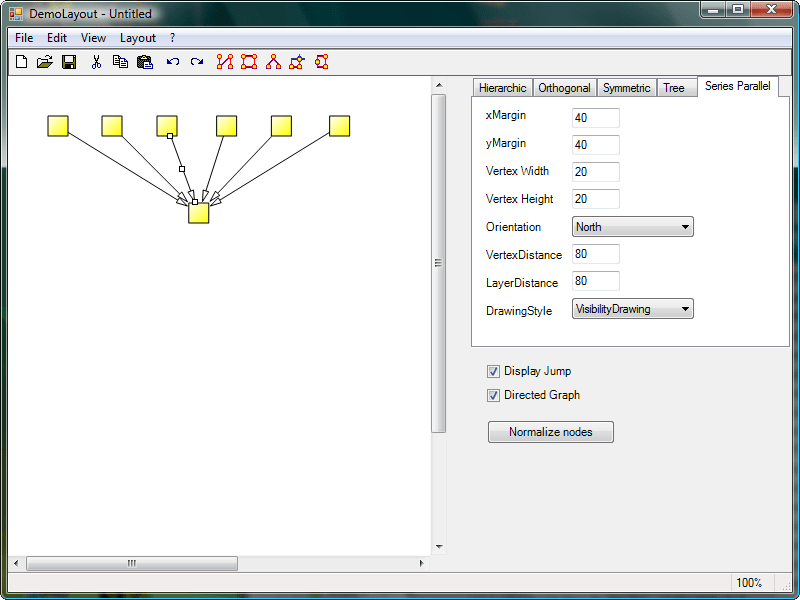Click the horizontal scrollbar left arrow
This screenshot has height=600, width=800.
pos(16,563)
